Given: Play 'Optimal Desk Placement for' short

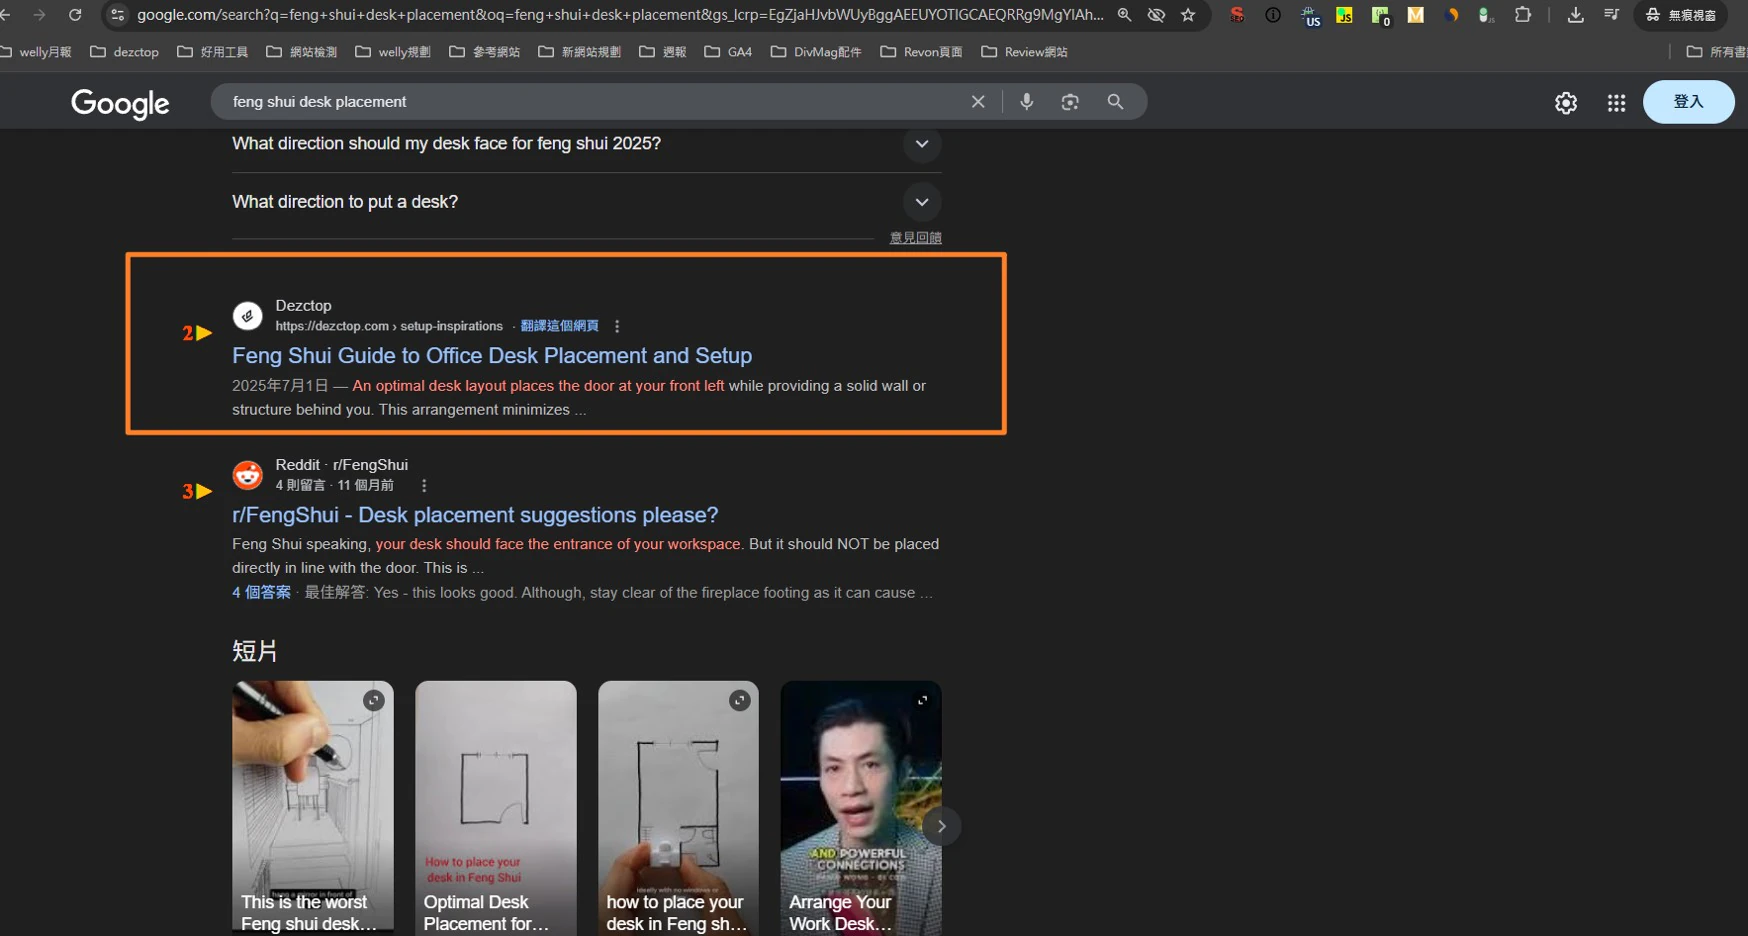Looking at the screenshot, I should [496, 808].
